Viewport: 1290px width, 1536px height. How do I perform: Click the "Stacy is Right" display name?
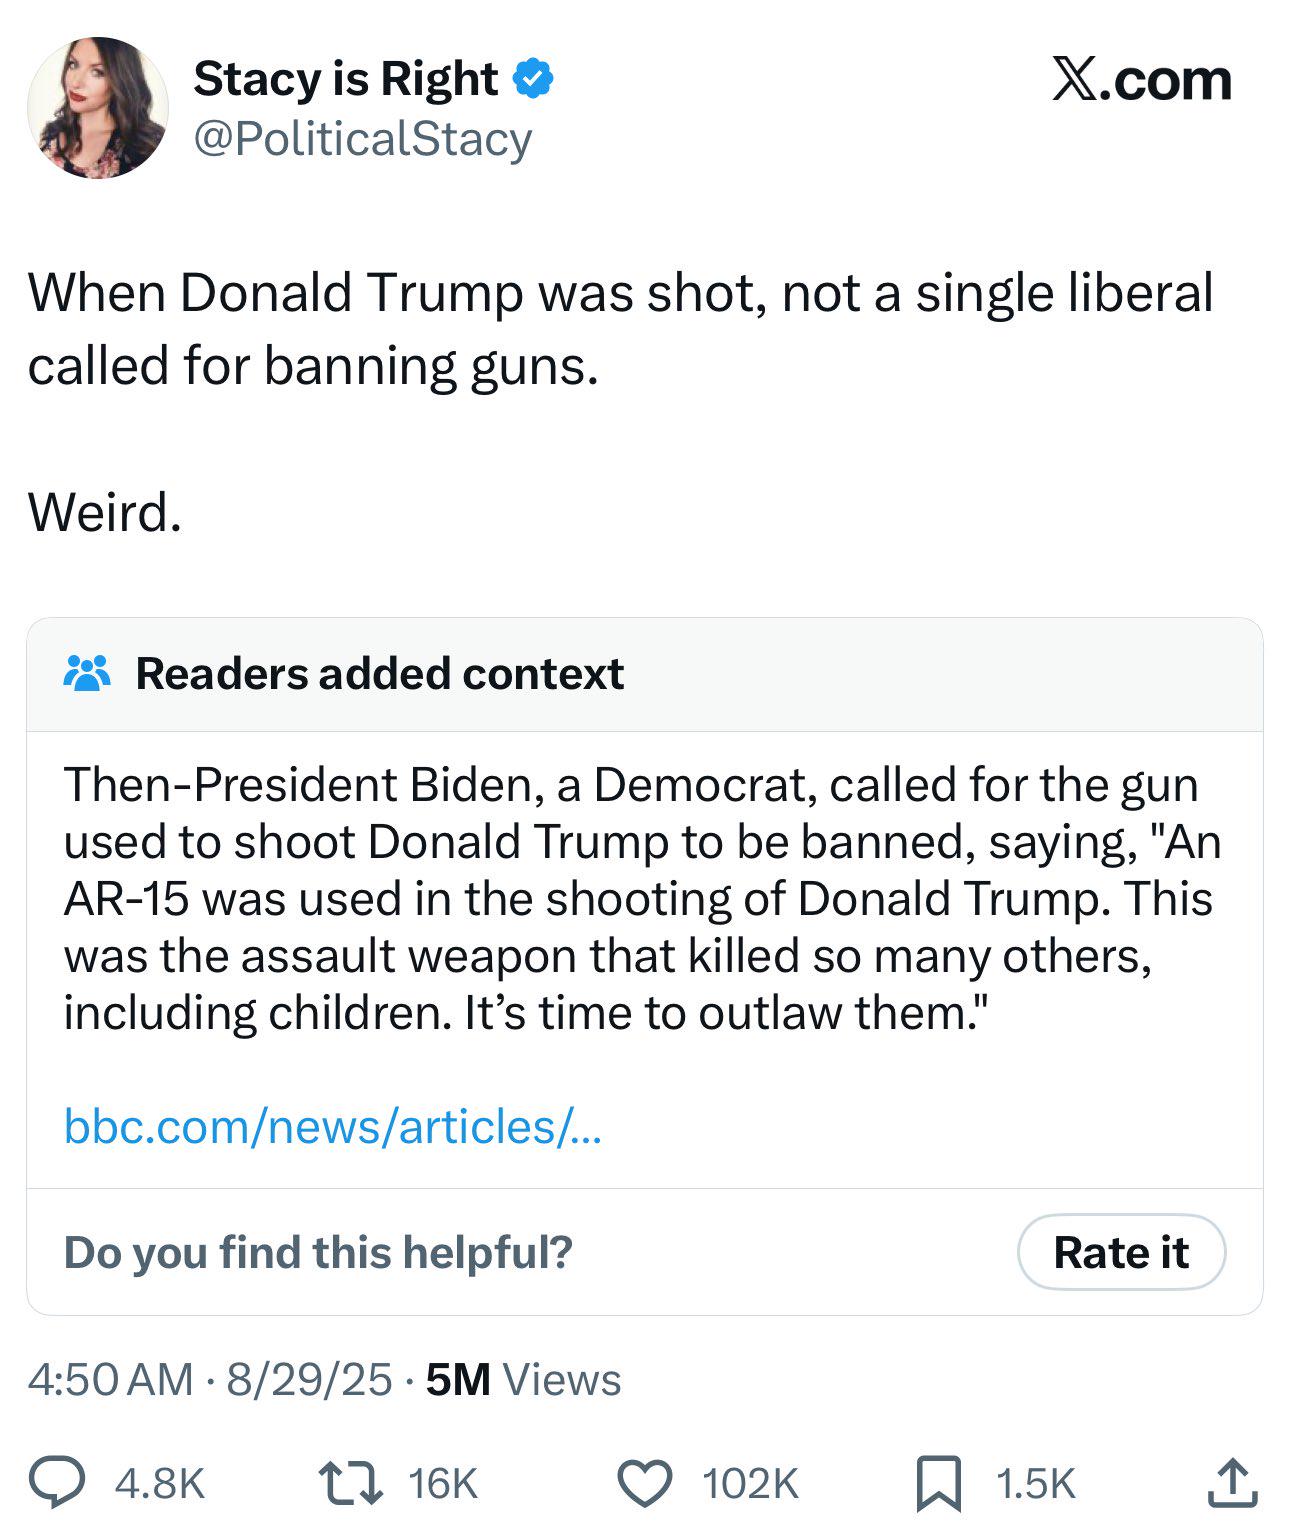coord(345,79)
